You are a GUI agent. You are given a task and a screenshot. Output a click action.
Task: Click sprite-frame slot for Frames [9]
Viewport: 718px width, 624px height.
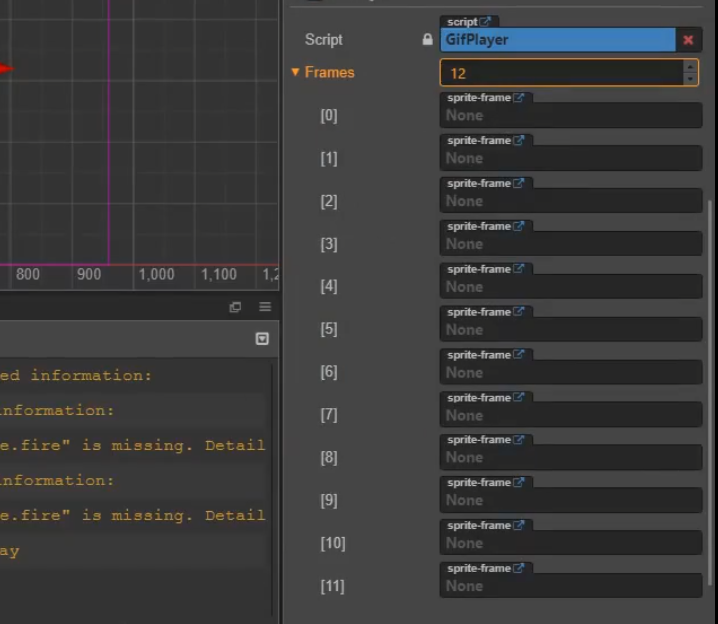point(571,500)
